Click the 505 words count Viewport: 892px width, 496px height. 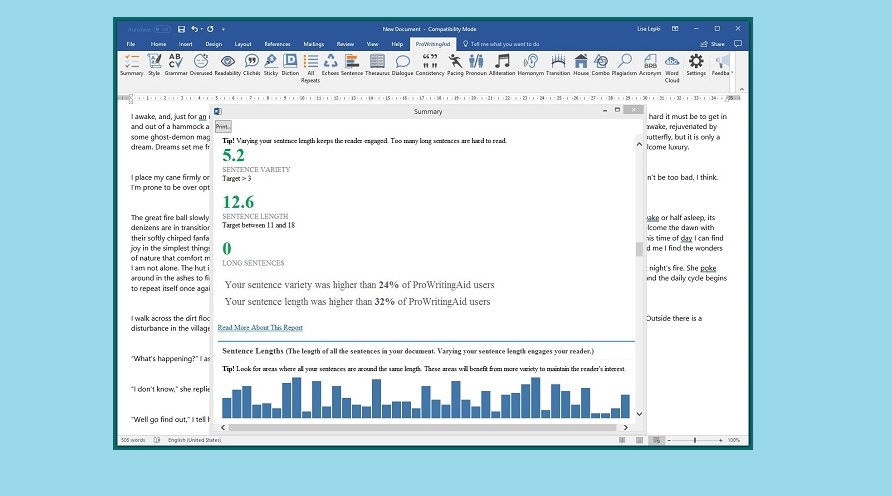133,440
